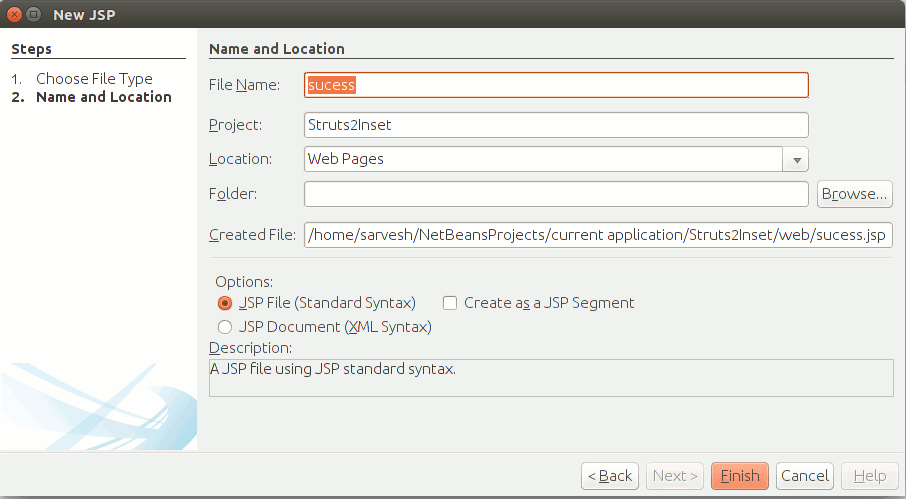Screen dimensions: 906x499
Task: Enable Create as a JSP Segment checkbox
Action: pos(450,303)
